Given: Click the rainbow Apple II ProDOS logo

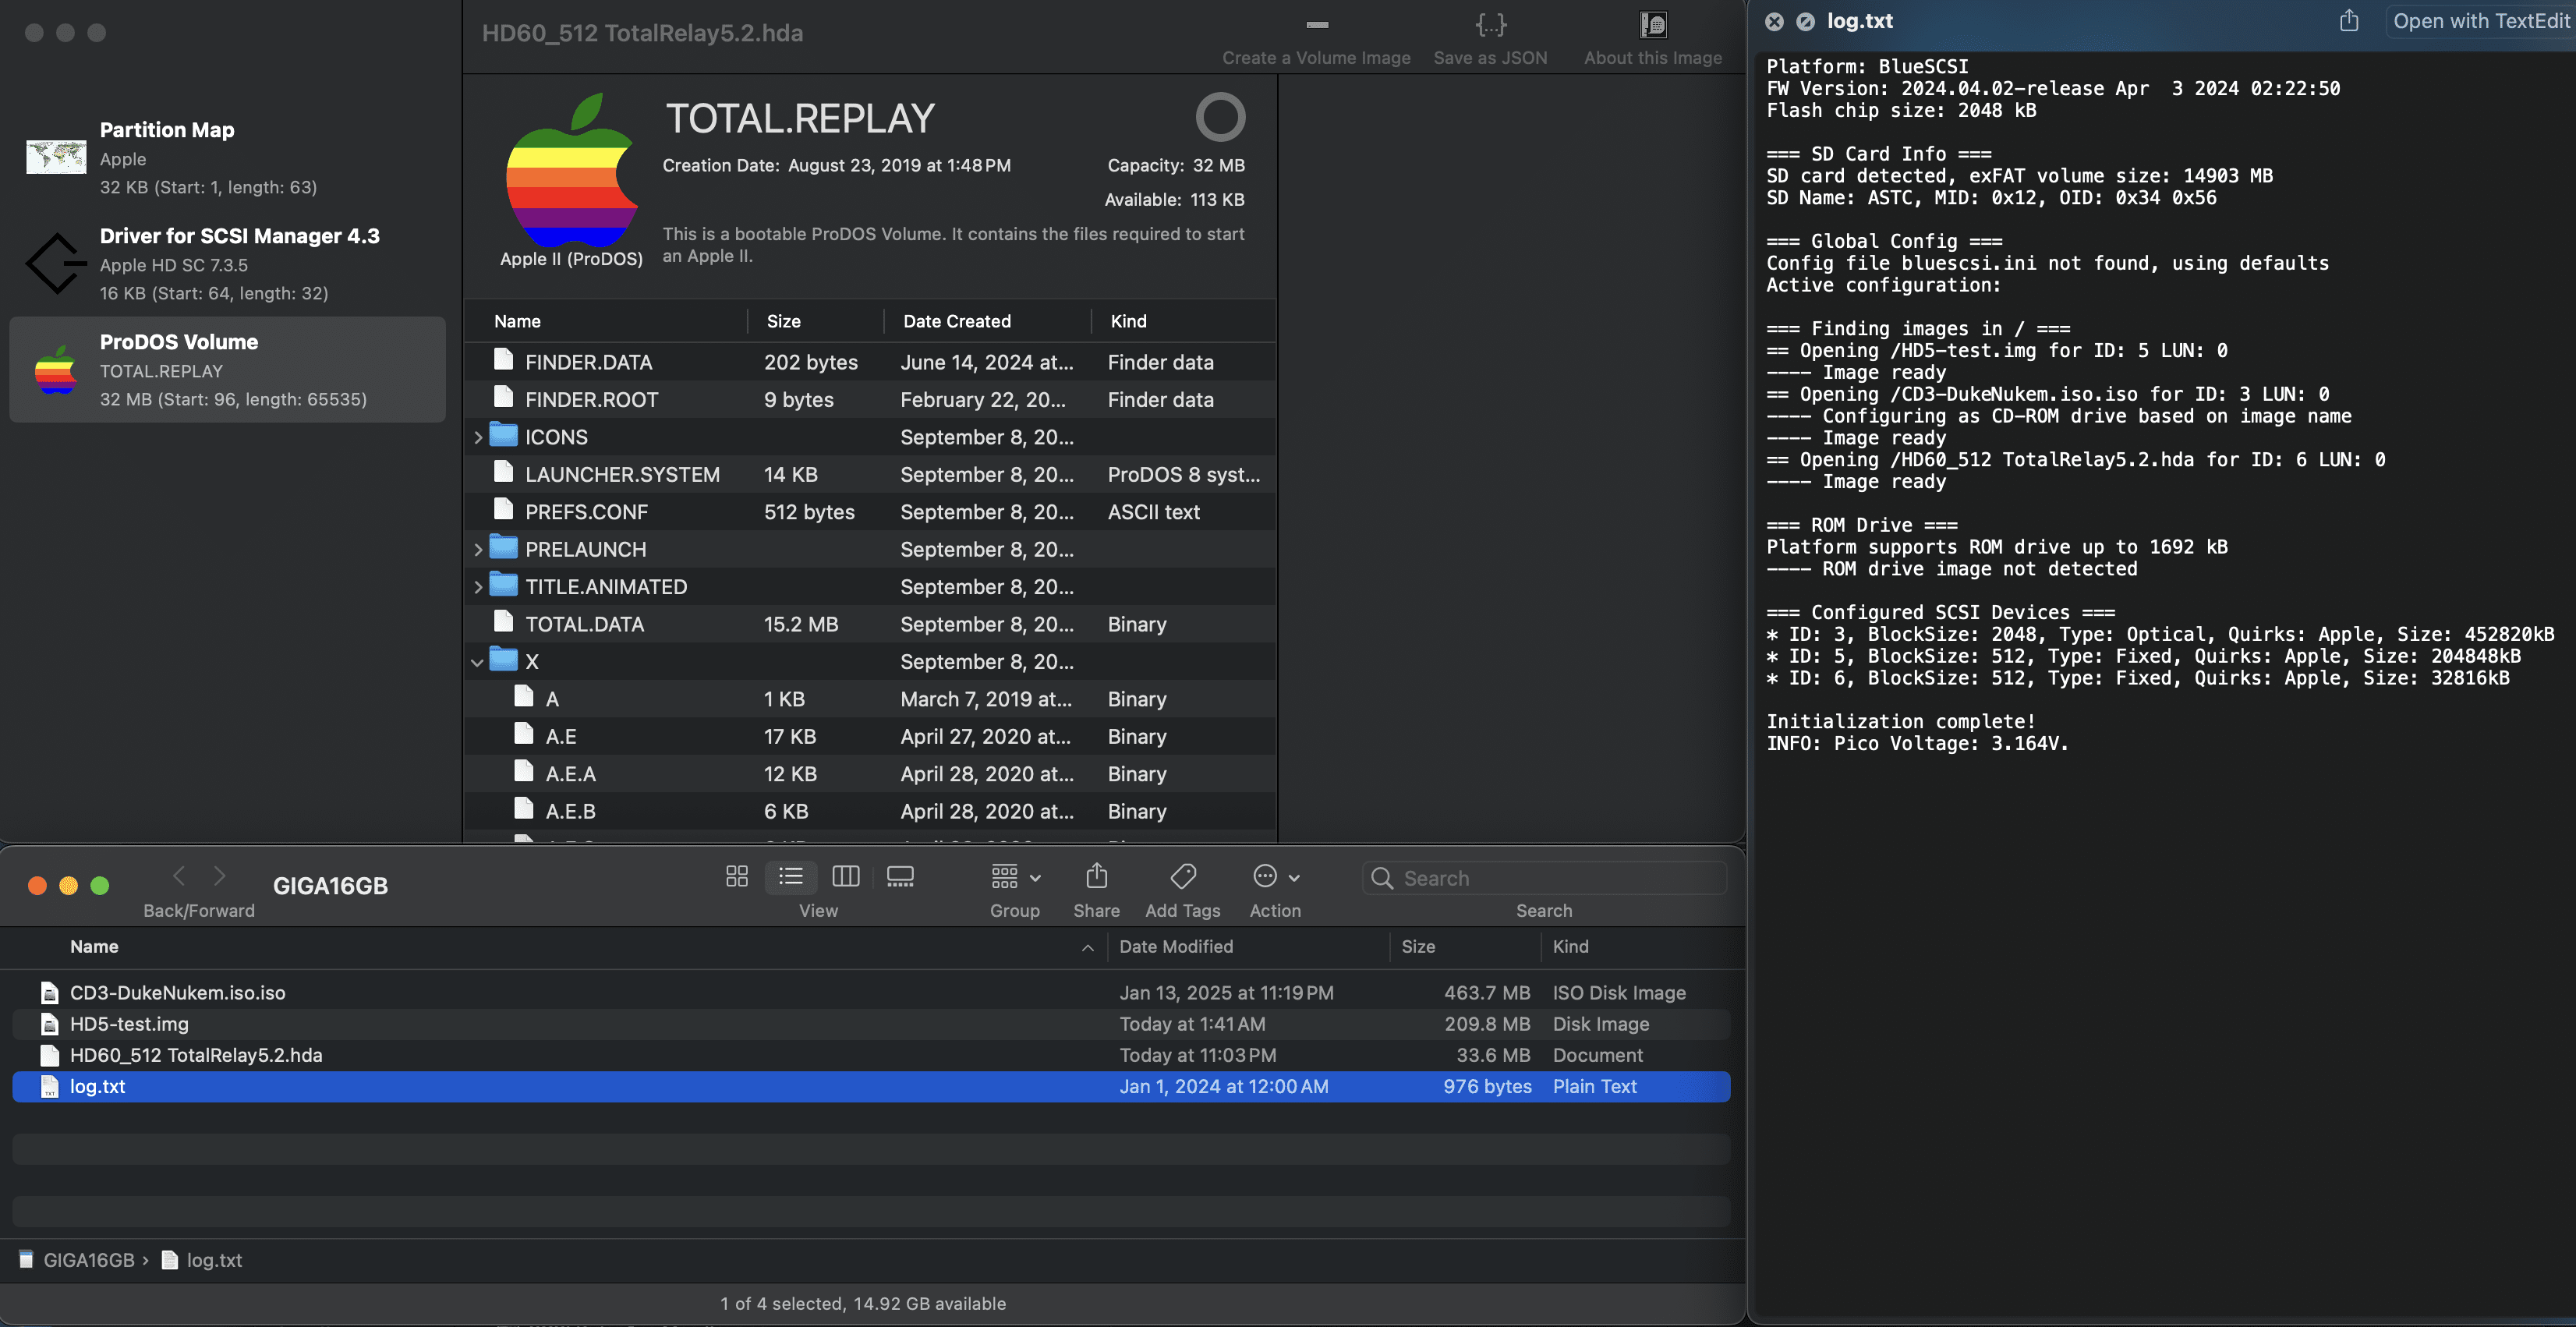Looking at the screenshot, I should [x=571, y=170].
